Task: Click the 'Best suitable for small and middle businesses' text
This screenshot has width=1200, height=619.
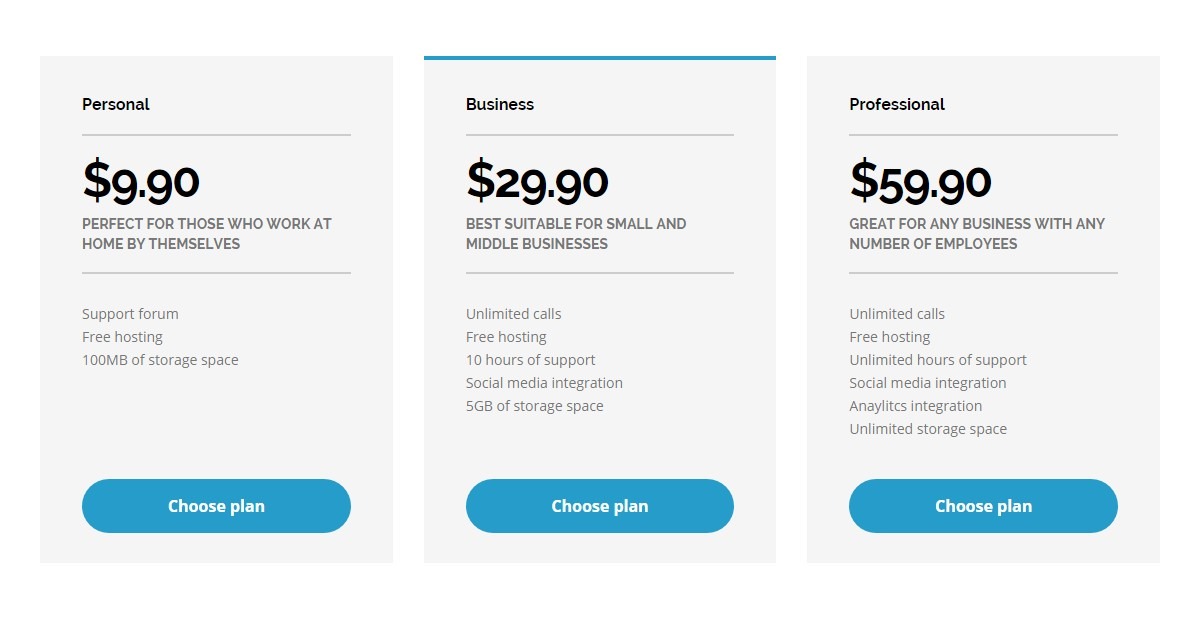Action: (x=576, y=234)
